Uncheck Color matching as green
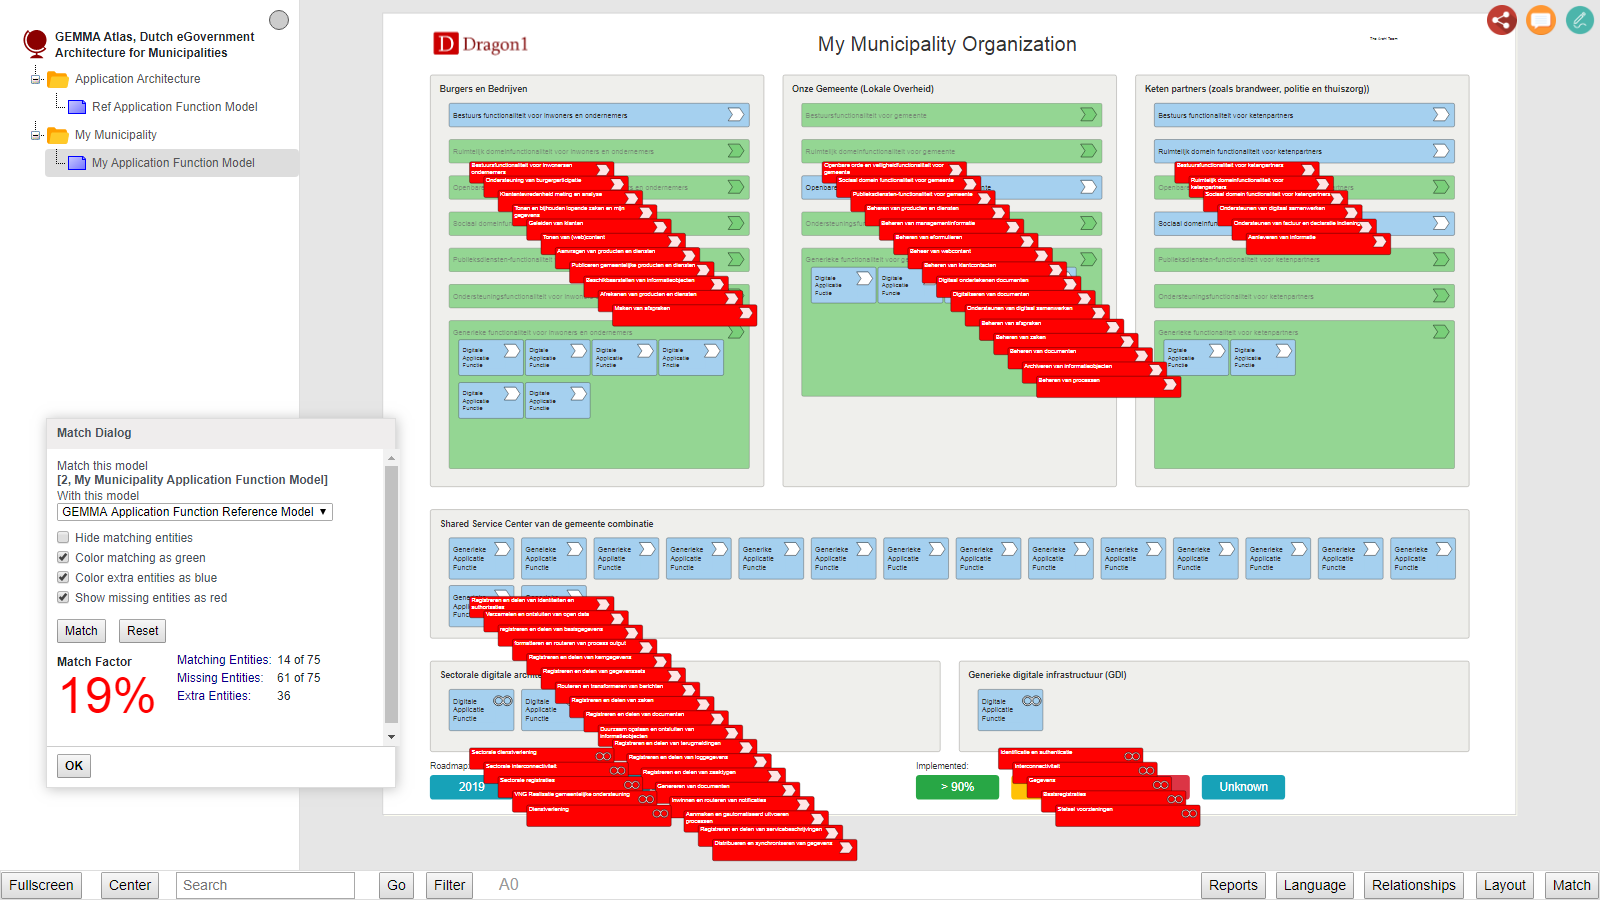The height and width of the screenshot is (900, 1600). click(63, 558)
